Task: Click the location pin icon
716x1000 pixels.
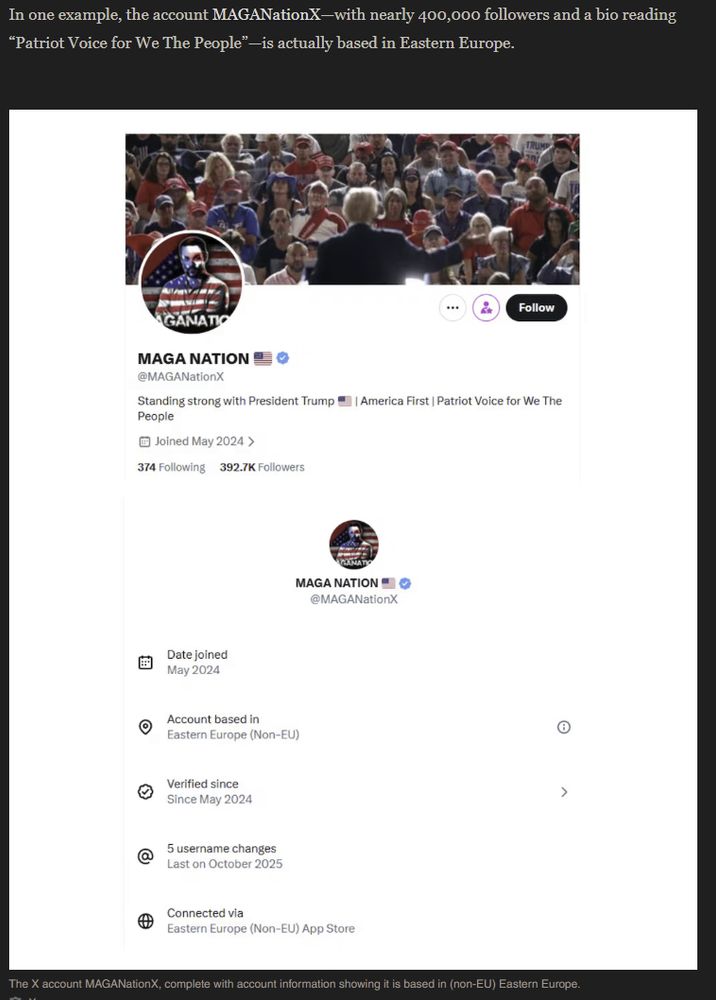Action: point(145,727)
